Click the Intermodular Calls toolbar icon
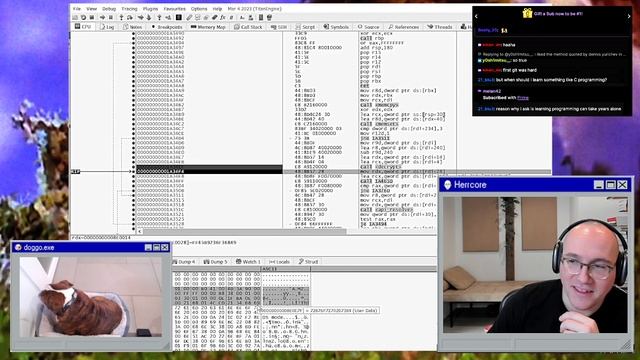The image size is (640, 360). click(x=251, y=18)
